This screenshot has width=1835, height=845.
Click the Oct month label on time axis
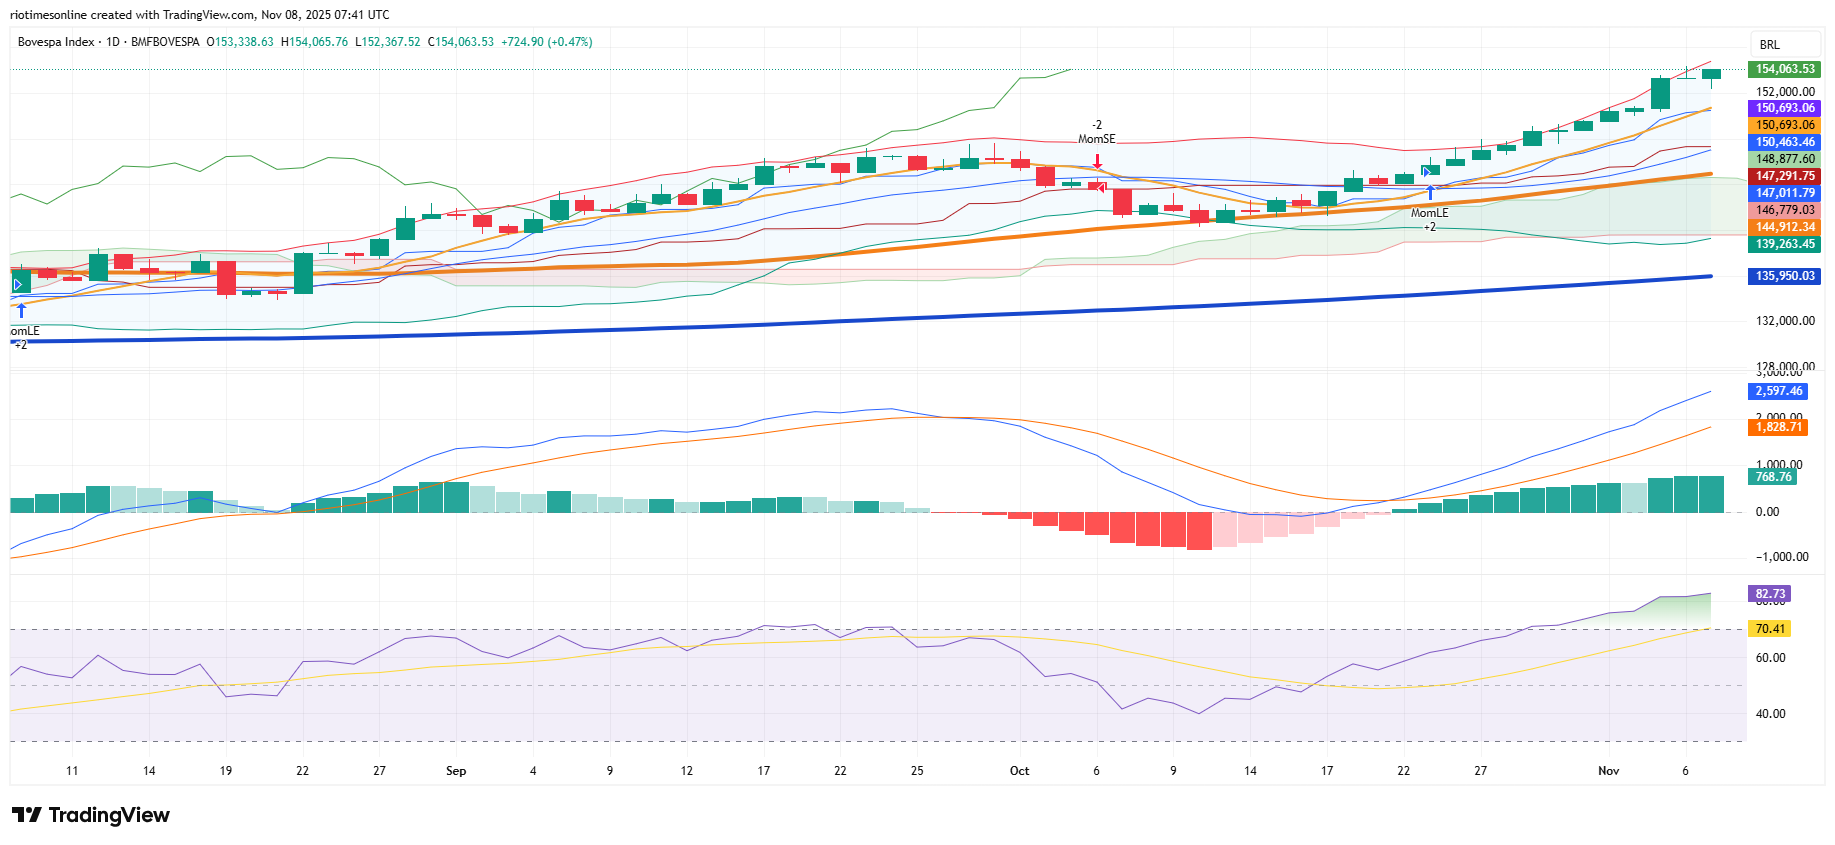click(x=1019, y=771)
